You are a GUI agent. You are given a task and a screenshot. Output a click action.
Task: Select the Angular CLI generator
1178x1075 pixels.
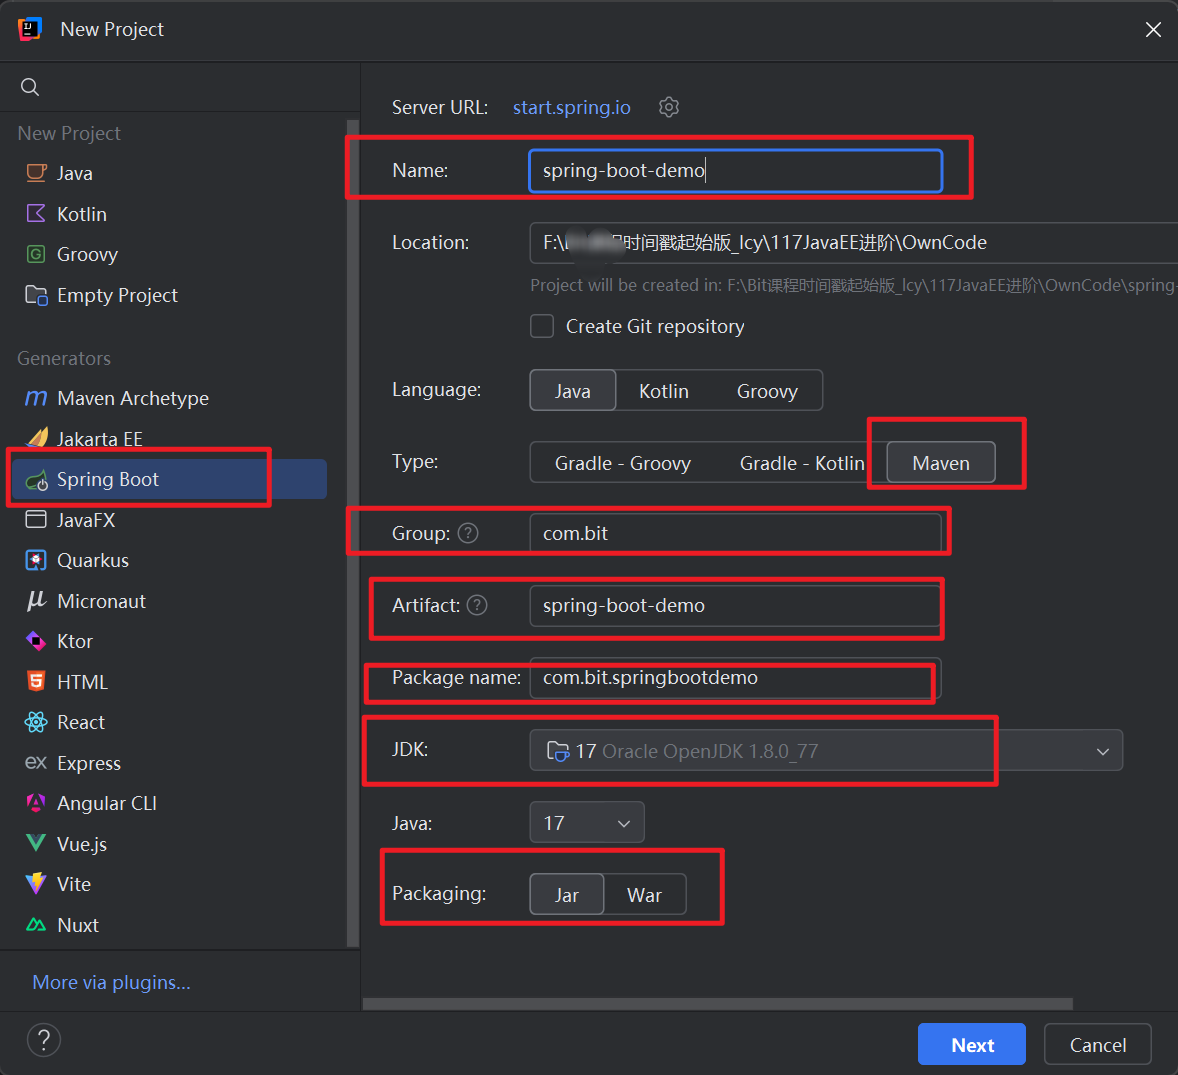coord(169,803)
